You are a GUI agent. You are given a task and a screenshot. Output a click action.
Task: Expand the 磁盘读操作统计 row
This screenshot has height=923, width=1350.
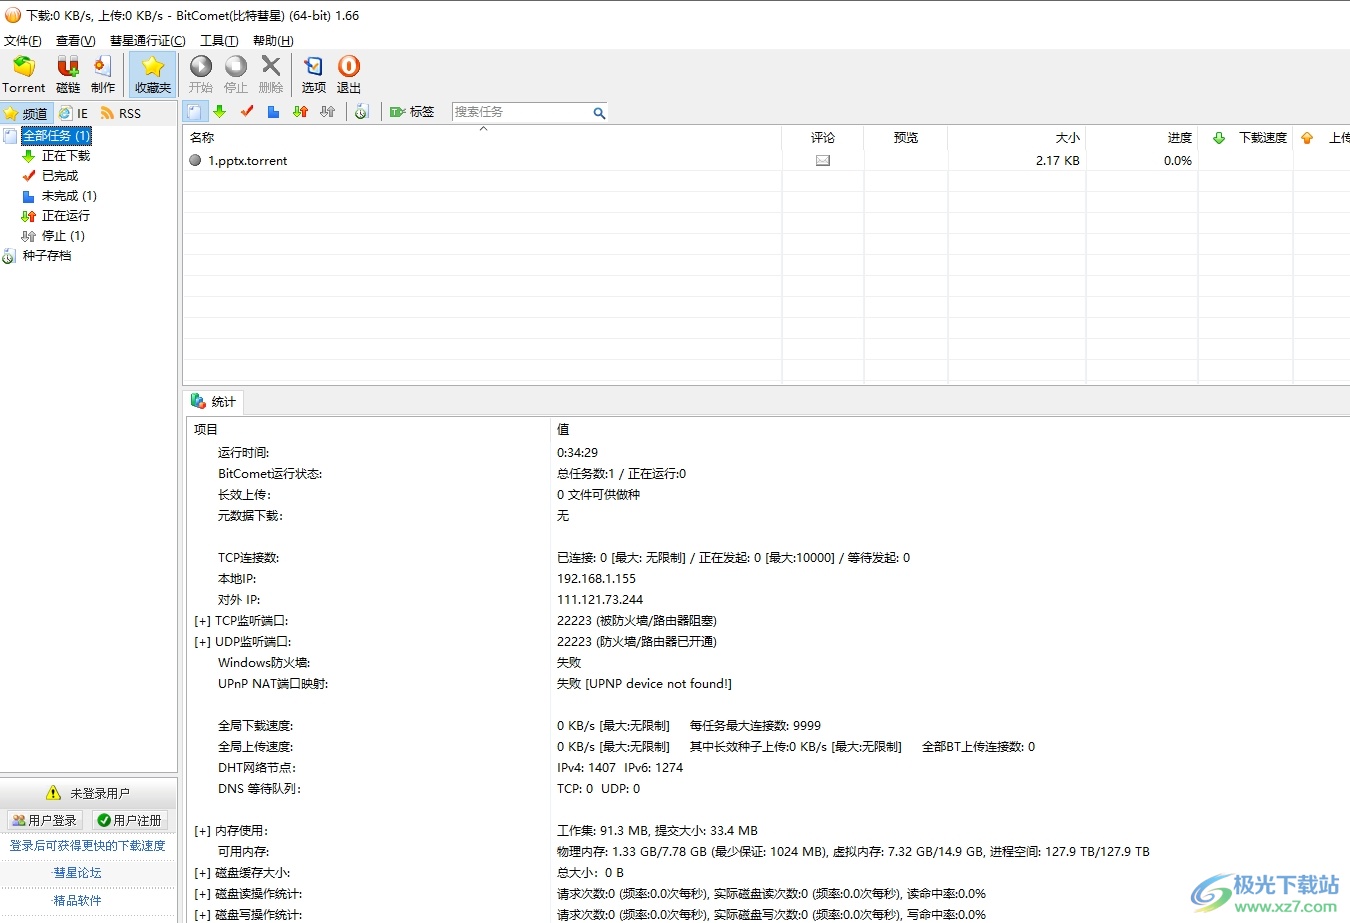[202, 894]
